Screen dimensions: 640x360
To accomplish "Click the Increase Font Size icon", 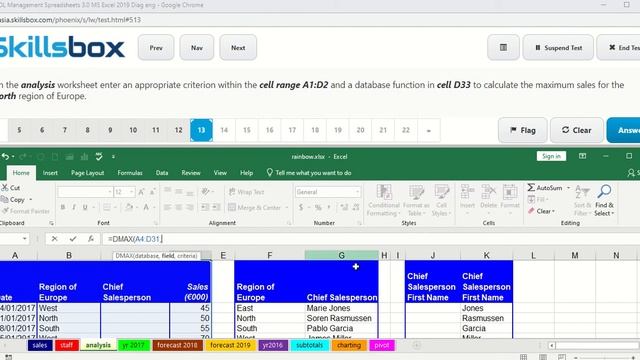I will pyautogui.click(x=141, y=192).
